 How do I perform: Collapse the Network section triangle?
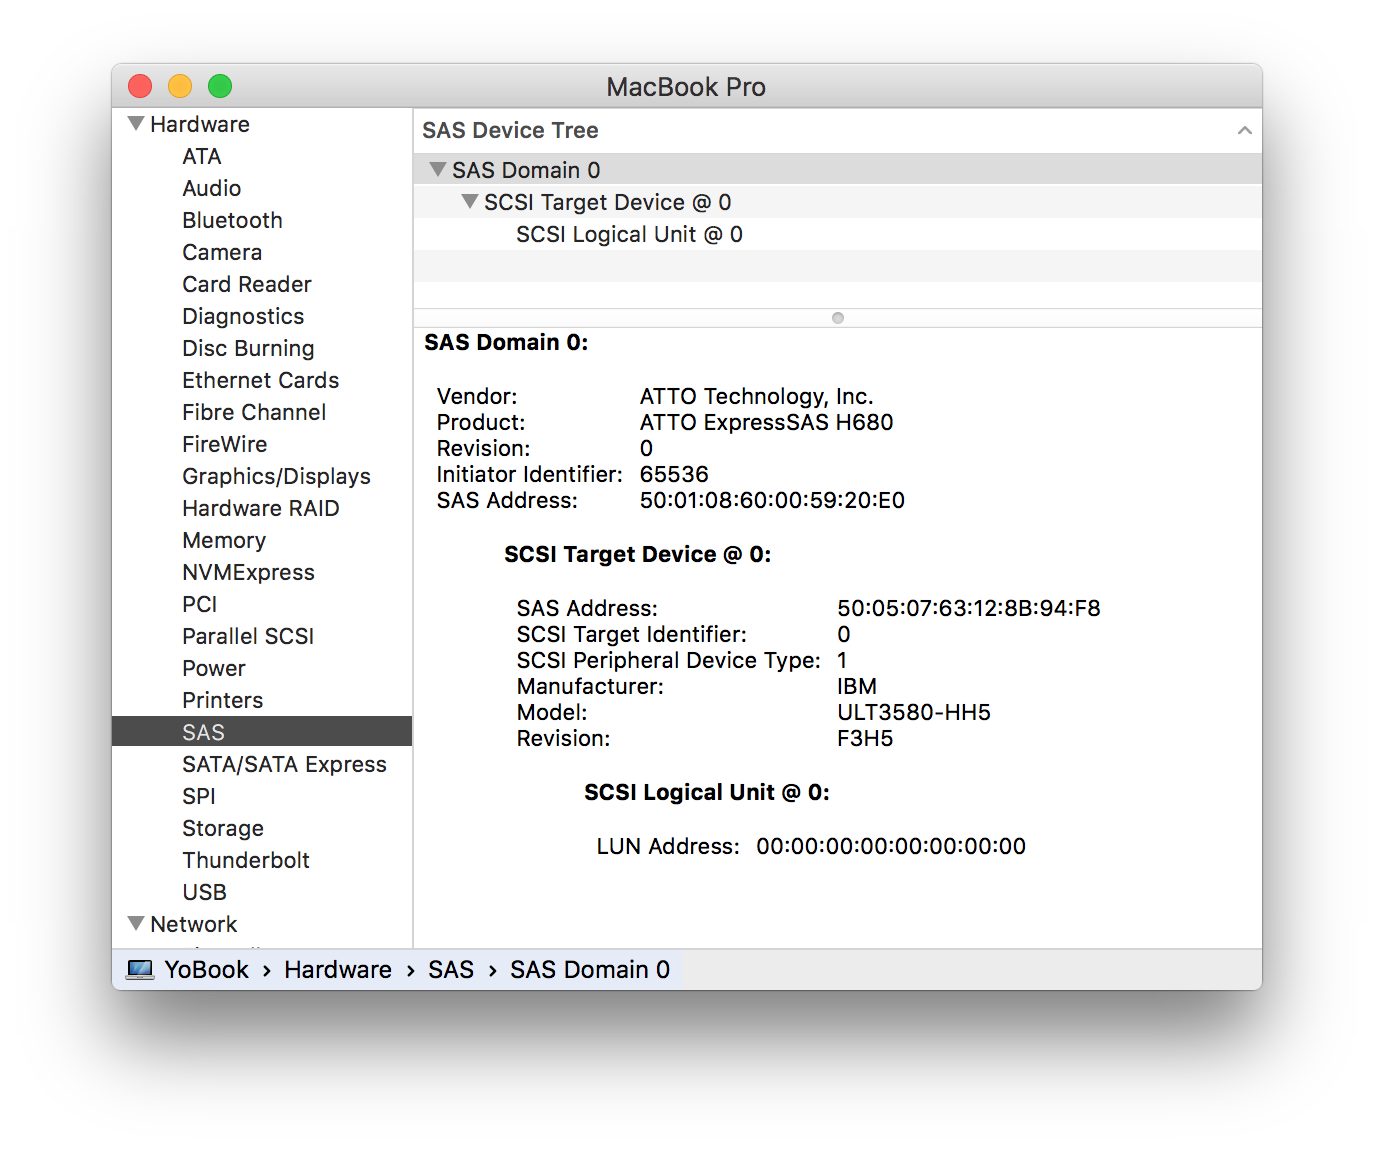(136, 923)
